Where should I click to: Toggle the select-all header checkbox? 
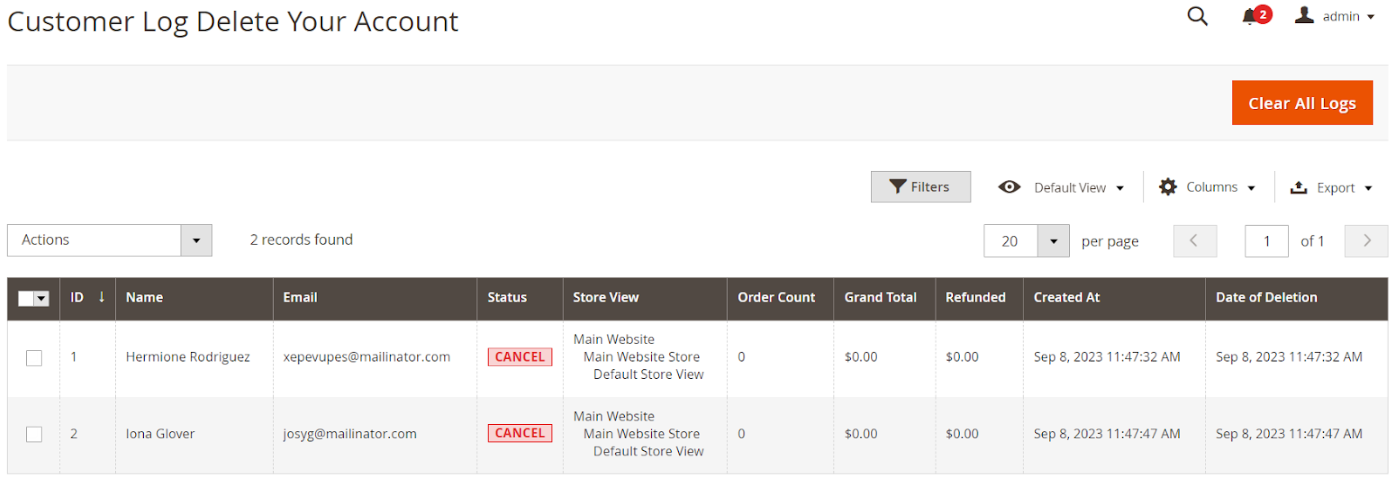pos(27,298)
